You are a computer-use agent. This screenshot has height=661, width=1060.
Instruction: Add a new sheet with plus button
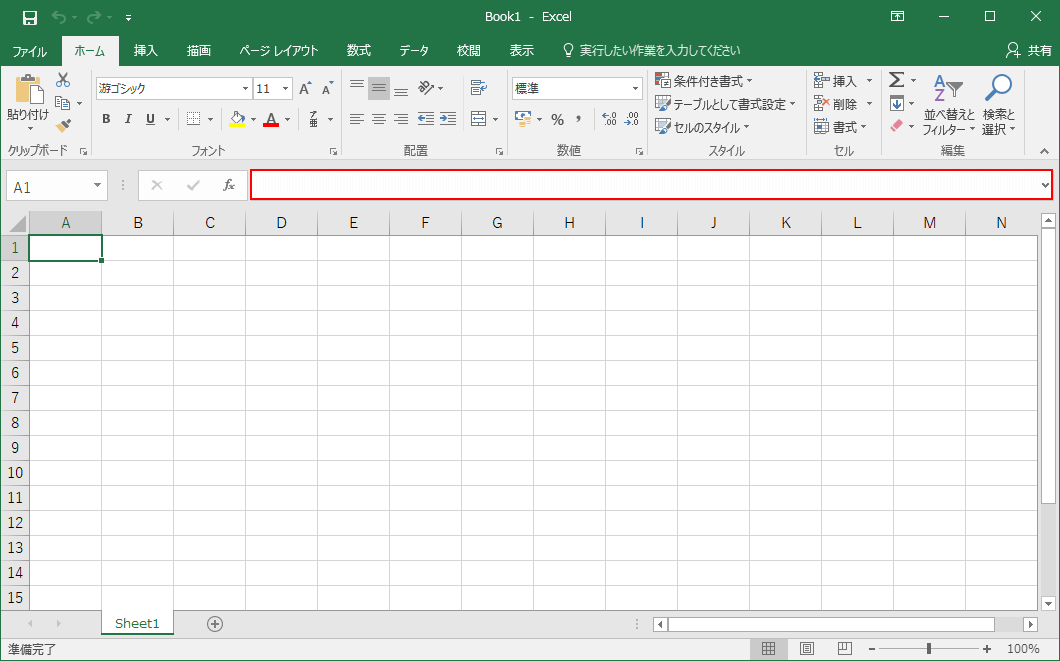pyautogui.click(x=215, y=624)
